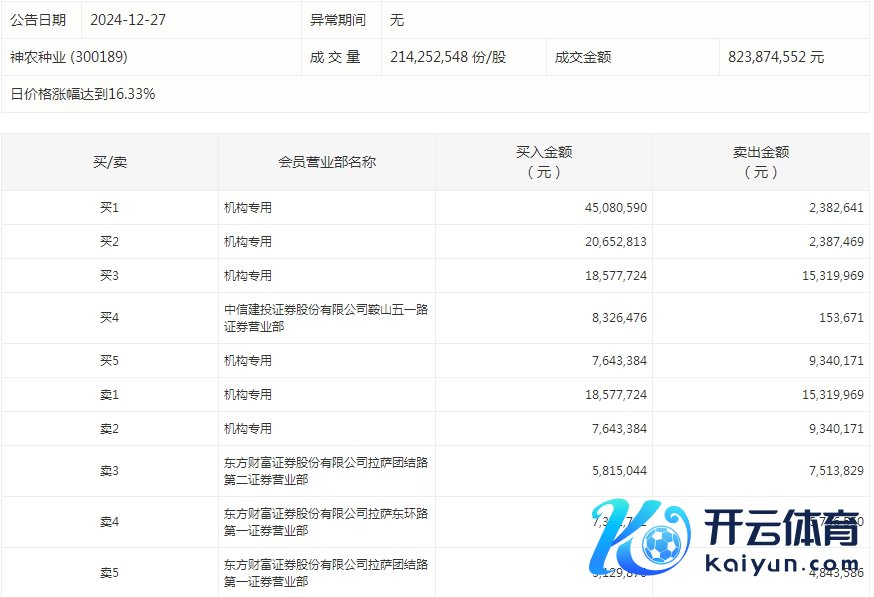Click the 买/卖 column header
This screenshot has height=597, width=874.
point(110,162)
